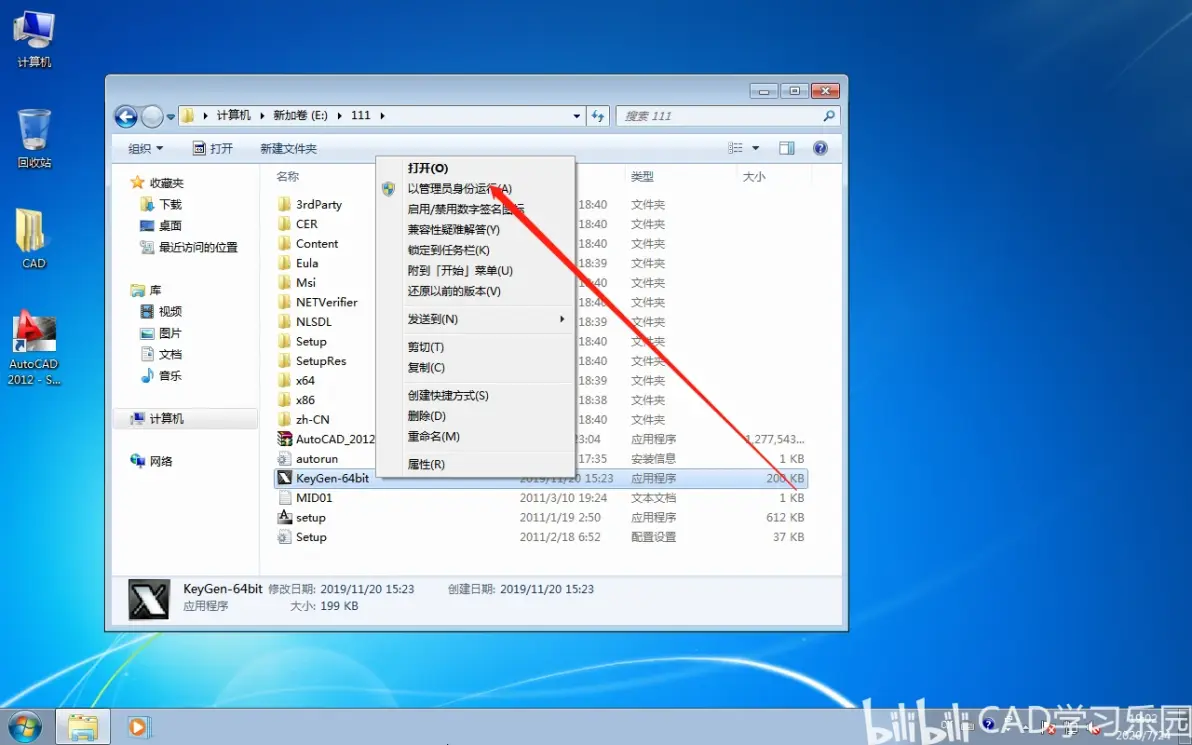Image resolution: width=1192 pixels, height=745 pixels.
Task: Expand the 发送到(N) submenu
Action: 562,319
